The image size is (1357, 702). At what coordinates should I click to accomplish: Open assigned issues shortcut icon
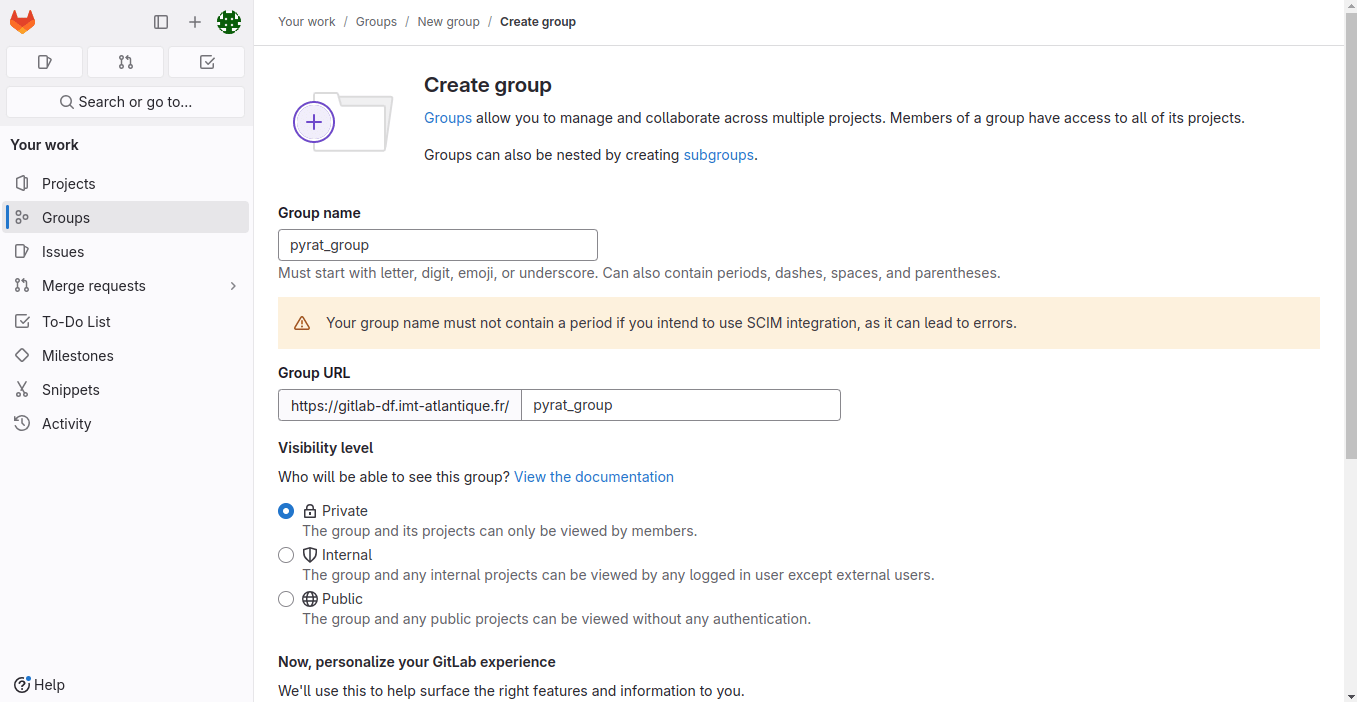44,62
